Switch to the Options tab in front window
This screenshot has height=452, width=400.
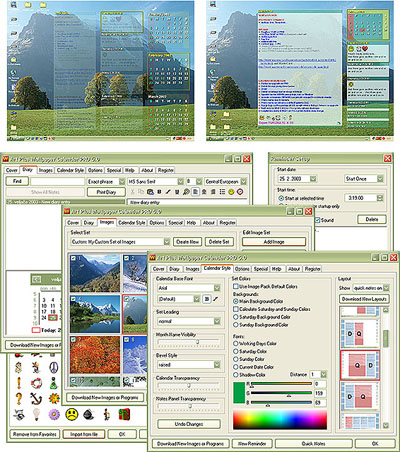tap(242, 269)
